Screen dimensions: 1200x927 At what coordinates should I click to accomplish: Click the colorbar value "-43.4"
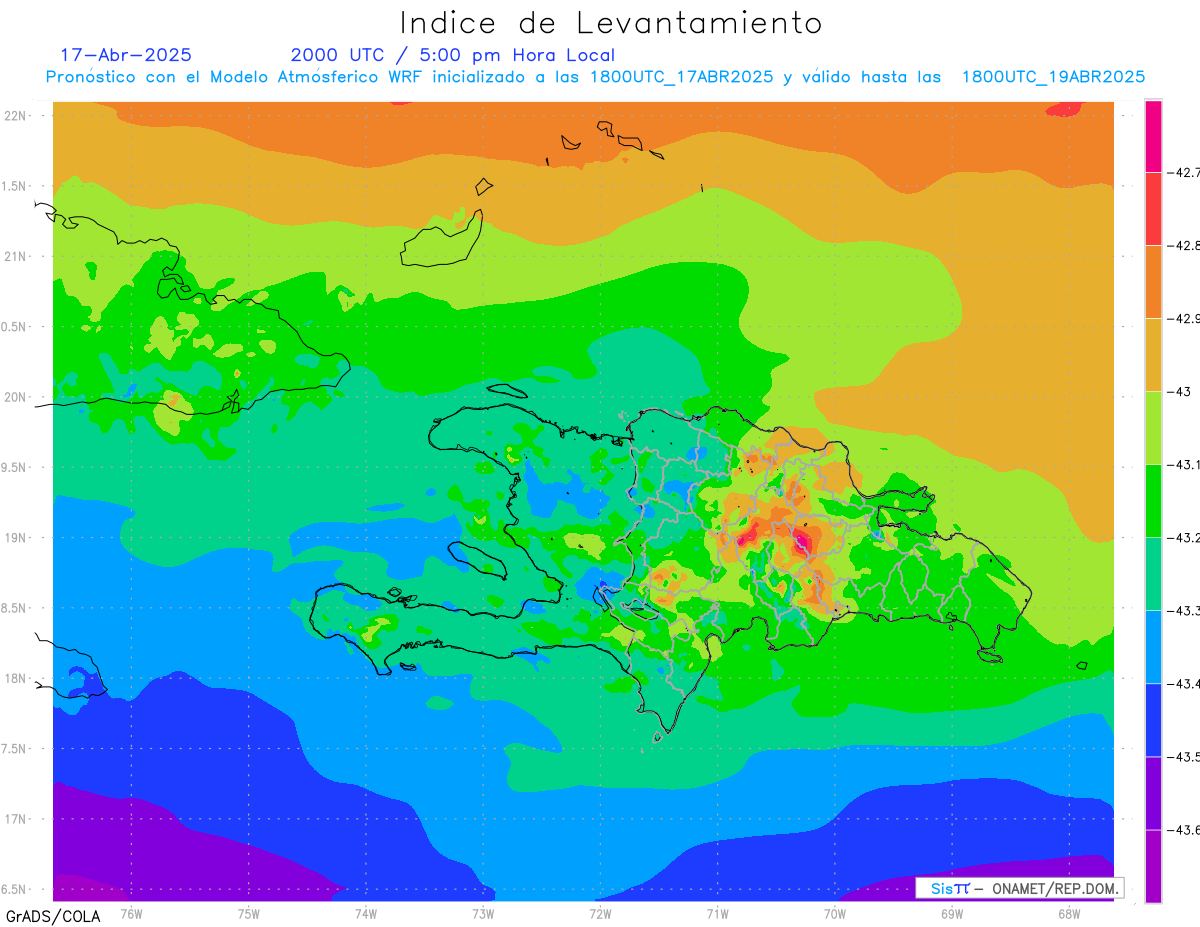pyautogui.click(x=1184, y=684)
